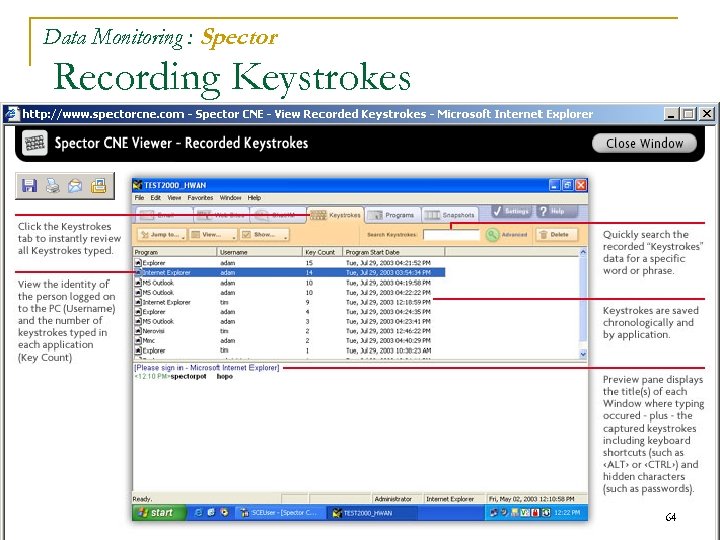Click the green magnifier Advanced search icon
Screen dimensions: 720x540
tap(492, 235)
